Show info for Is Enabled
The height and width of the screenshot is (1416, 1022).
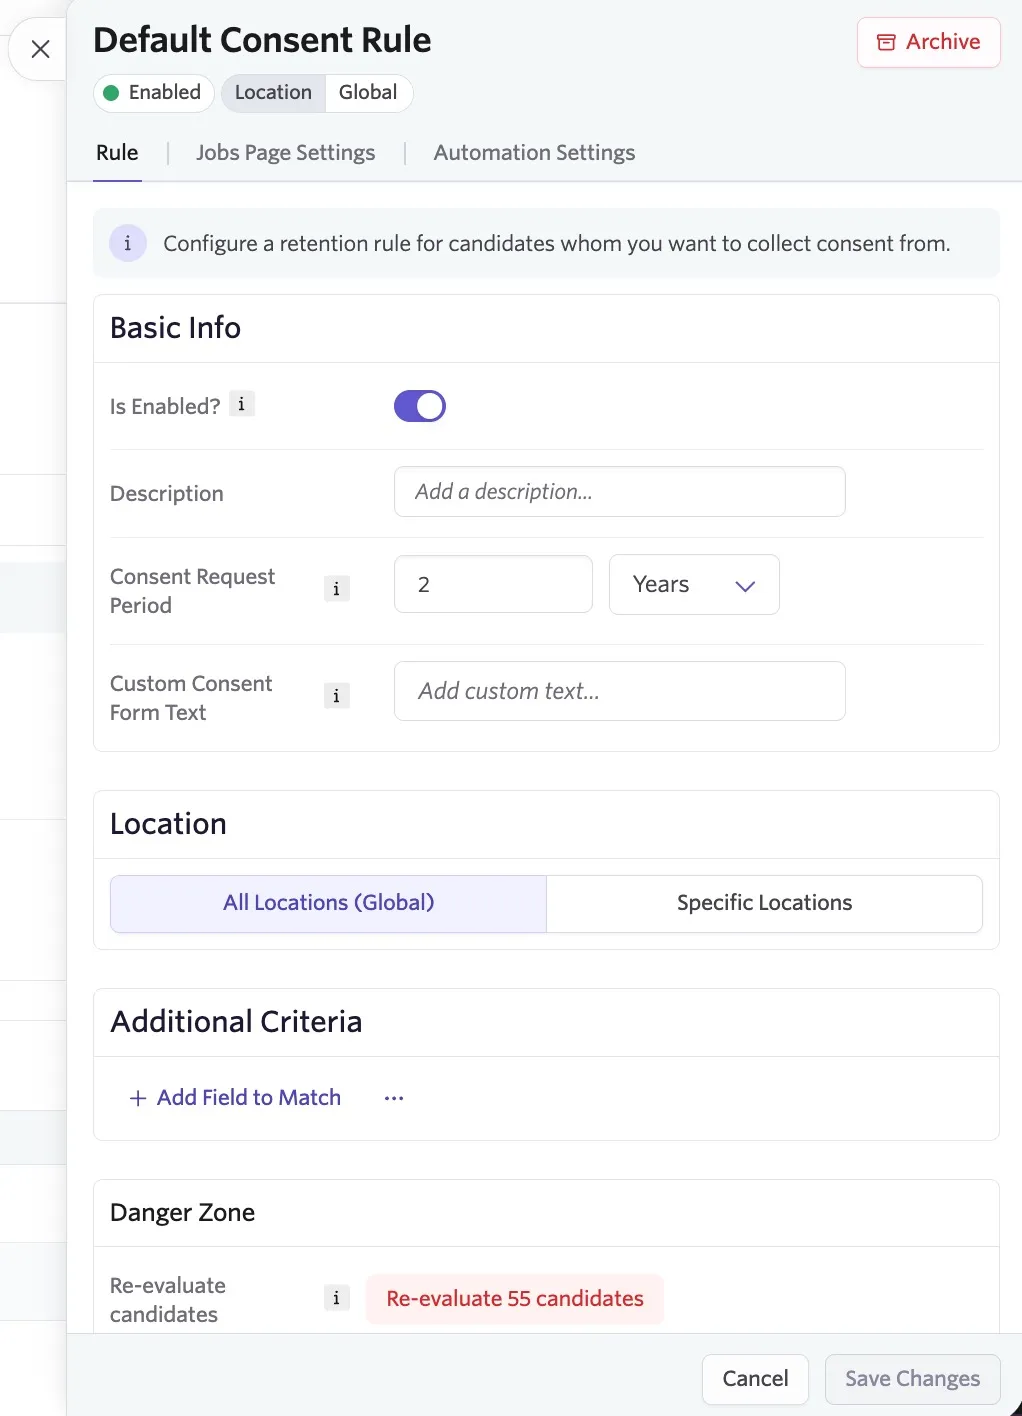tap(242, 404)
